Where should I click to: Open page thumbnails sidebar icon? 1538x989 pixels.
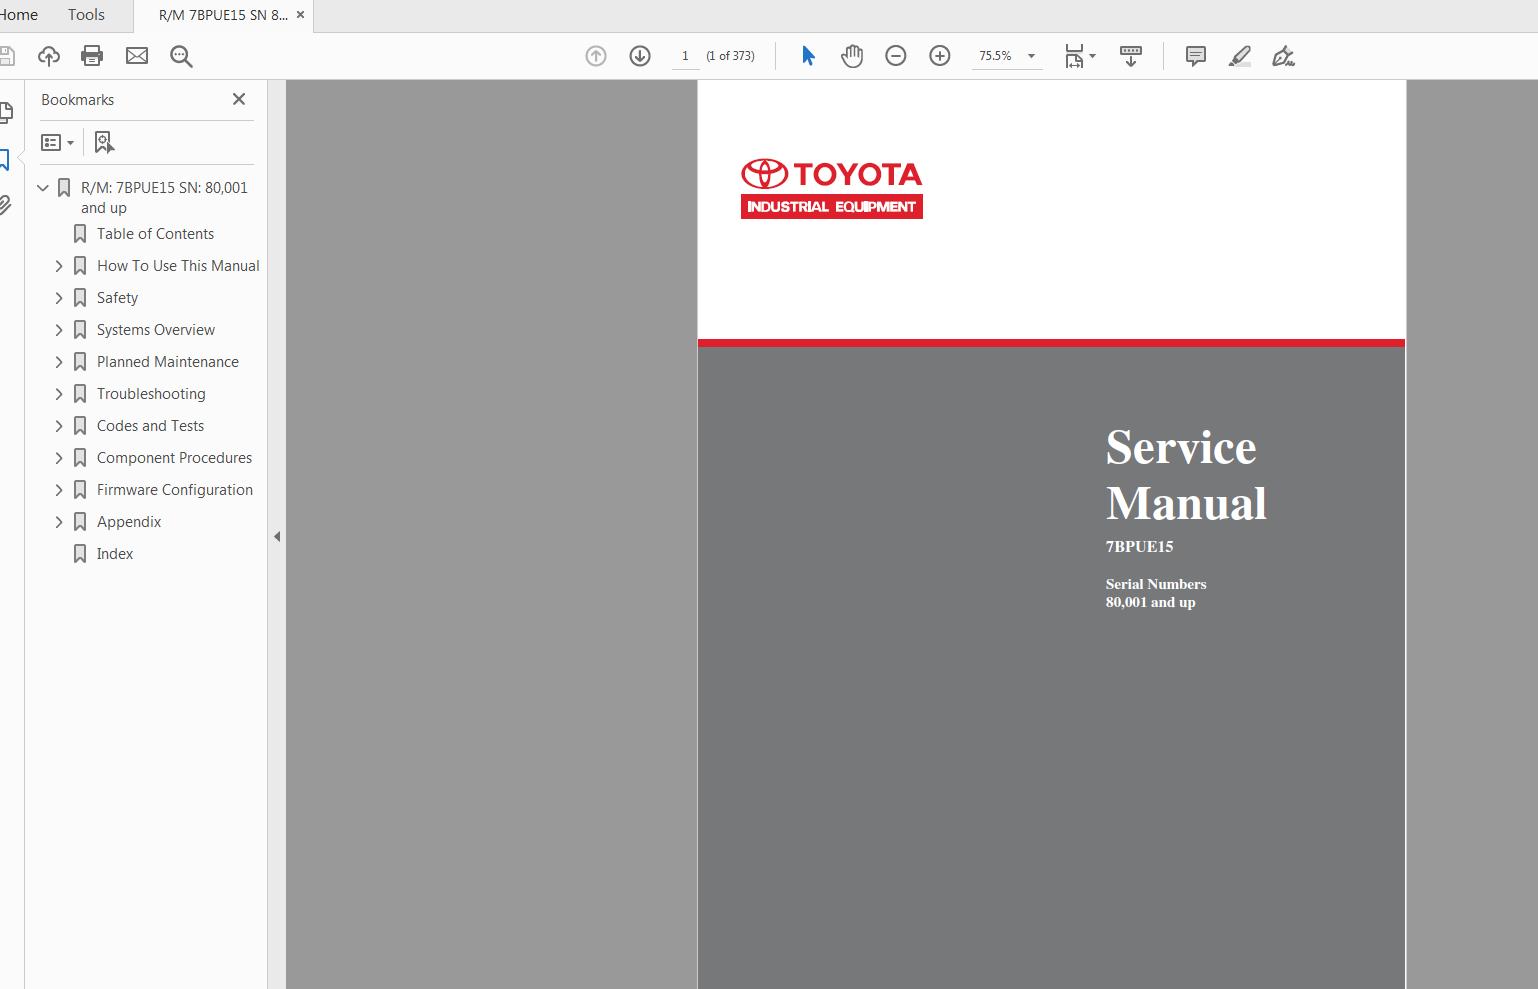click(x=6, y=112)
